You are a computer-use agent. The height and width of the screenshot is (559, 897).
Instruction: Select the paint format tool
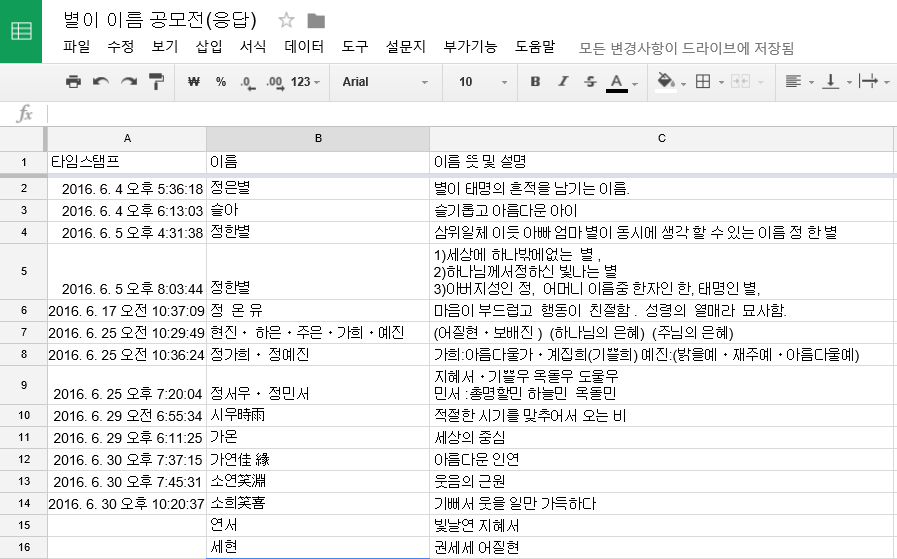pos(156,82)
